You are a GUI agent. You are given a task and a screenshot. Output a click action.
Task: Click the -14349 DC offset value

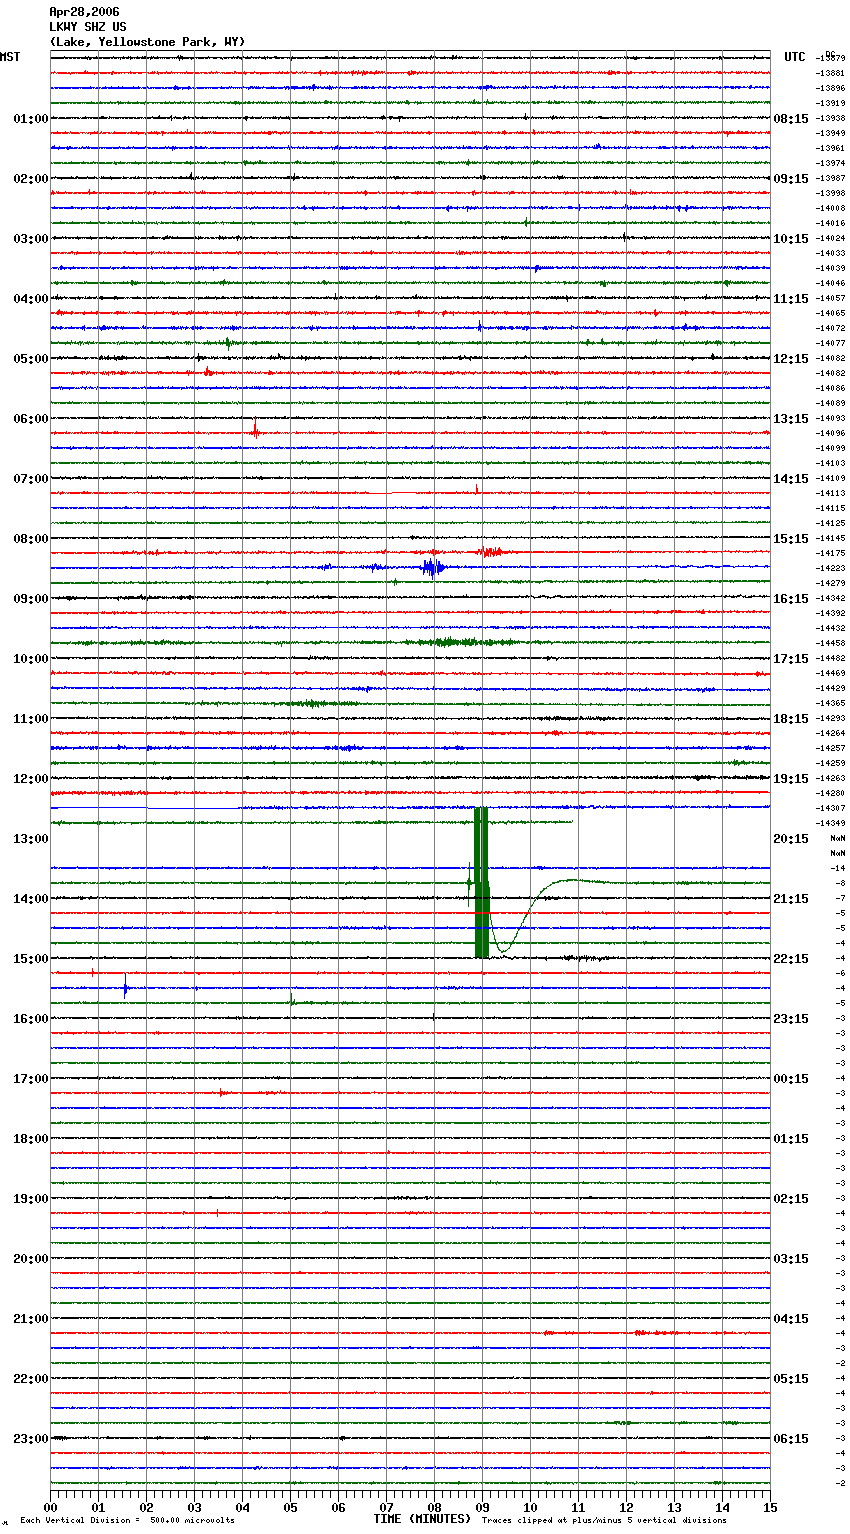831,823
